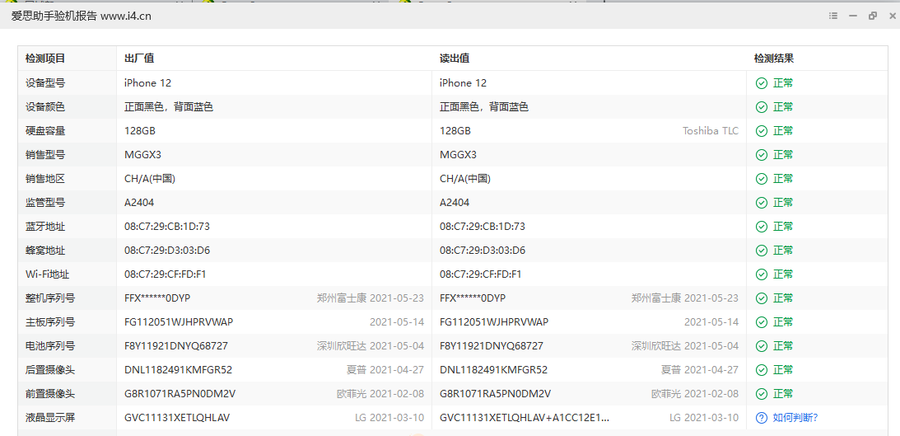Screen dimensions: 900x436
Task: Select the 后置摄像头 row label
Action: pos(50,370)
